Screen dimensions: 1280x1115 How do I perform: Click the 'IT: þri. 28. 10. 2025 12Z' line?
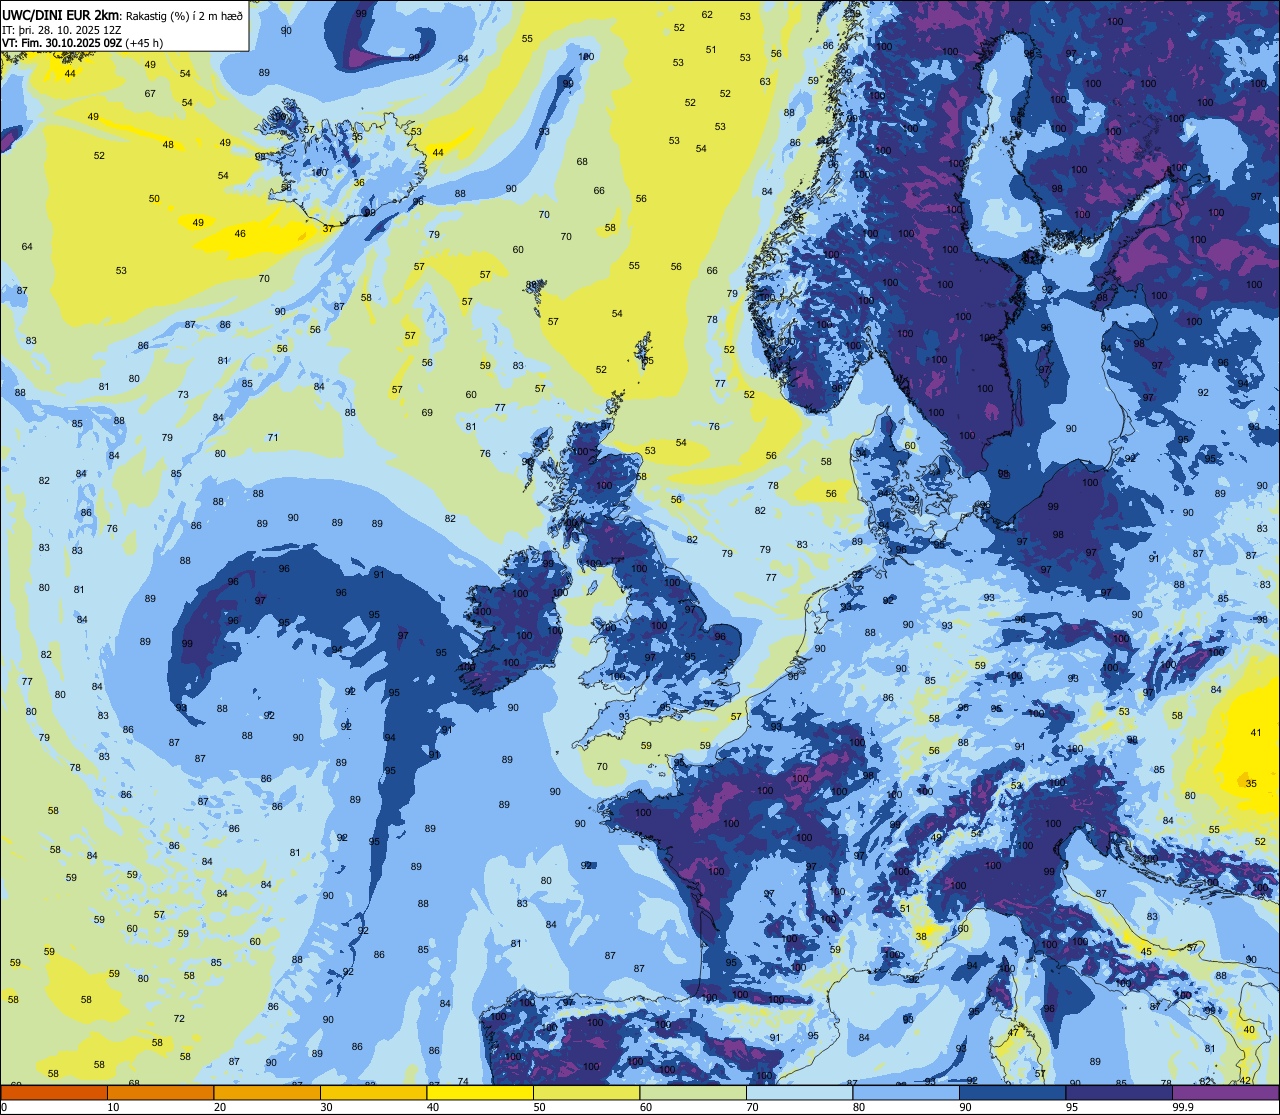click(62, 29)
